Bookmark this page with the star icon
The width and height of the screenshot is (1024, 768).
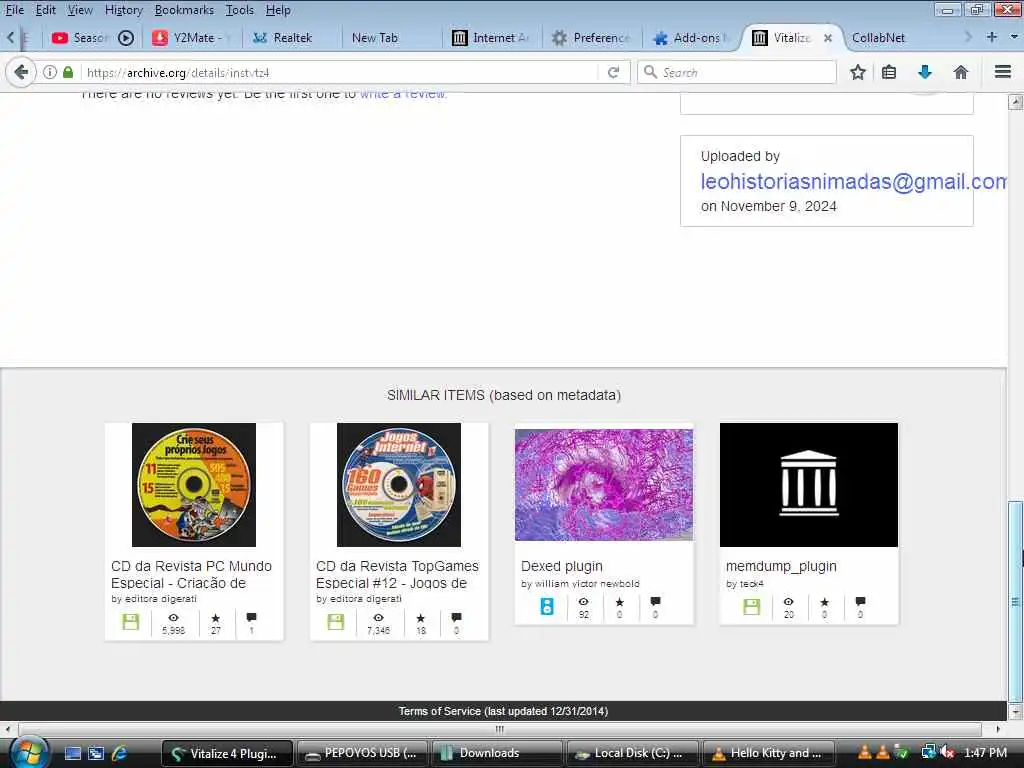[857, 72]
